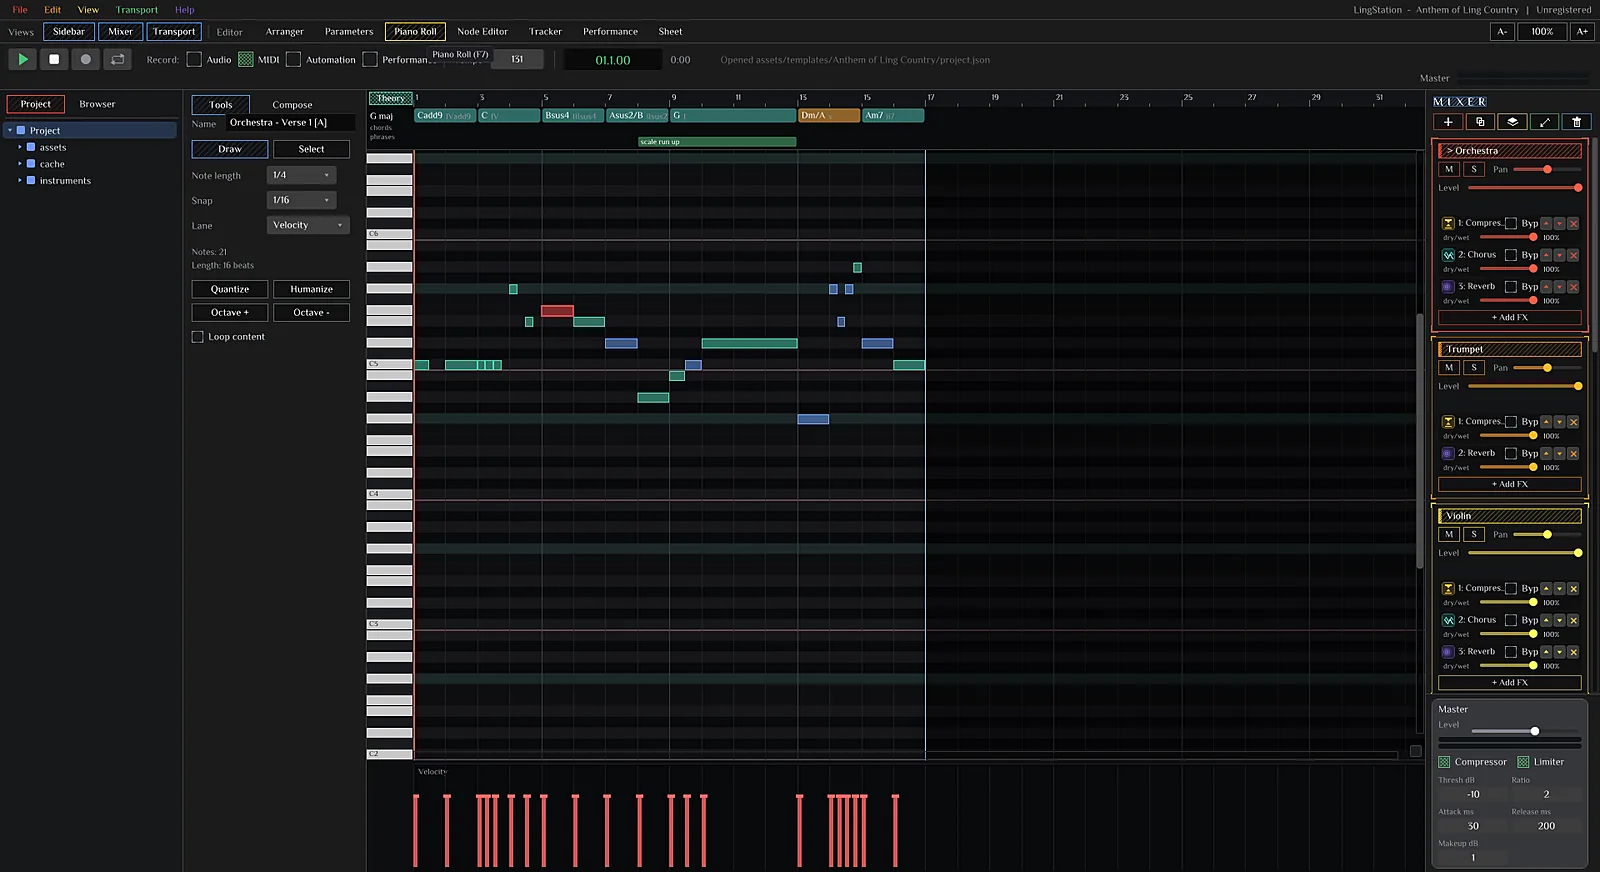Screen dimensions: 1600x872
Task: Click the Stop transport button
Action: pyautogui.click(x=54, y=59)
